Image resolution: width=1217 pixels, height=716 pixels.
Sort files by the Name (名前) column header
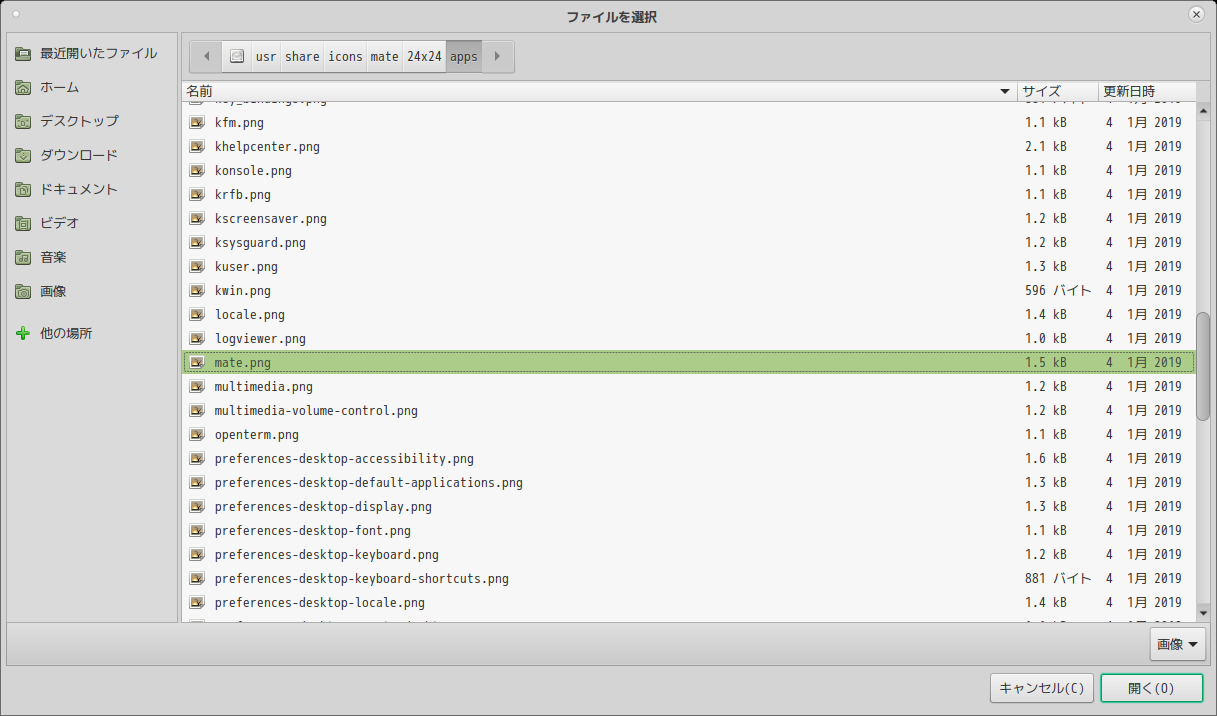tap(599, 92)
